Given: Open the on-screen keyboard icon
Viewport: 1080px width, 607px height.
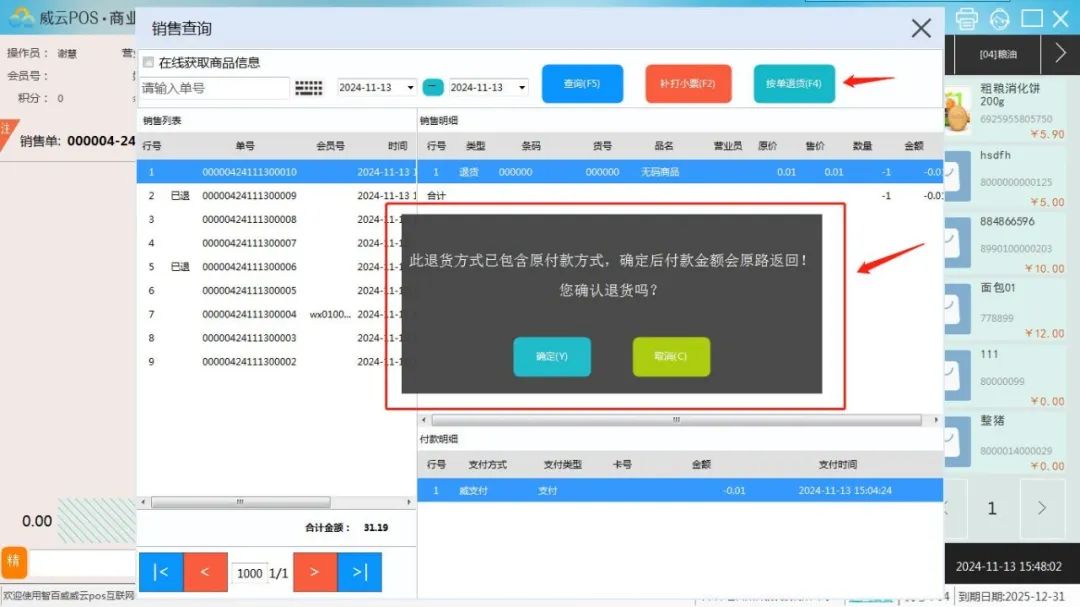Looking at the screenshot, I should (309, 88).
